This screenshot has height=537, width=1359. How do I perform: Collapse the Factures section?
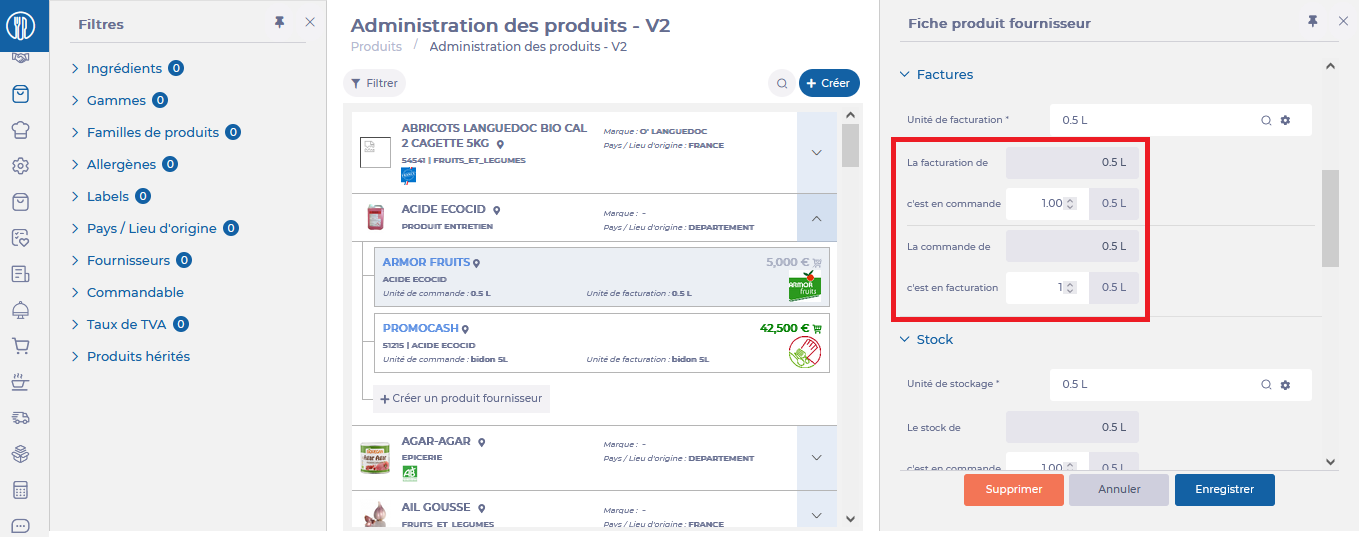(905, 74)
